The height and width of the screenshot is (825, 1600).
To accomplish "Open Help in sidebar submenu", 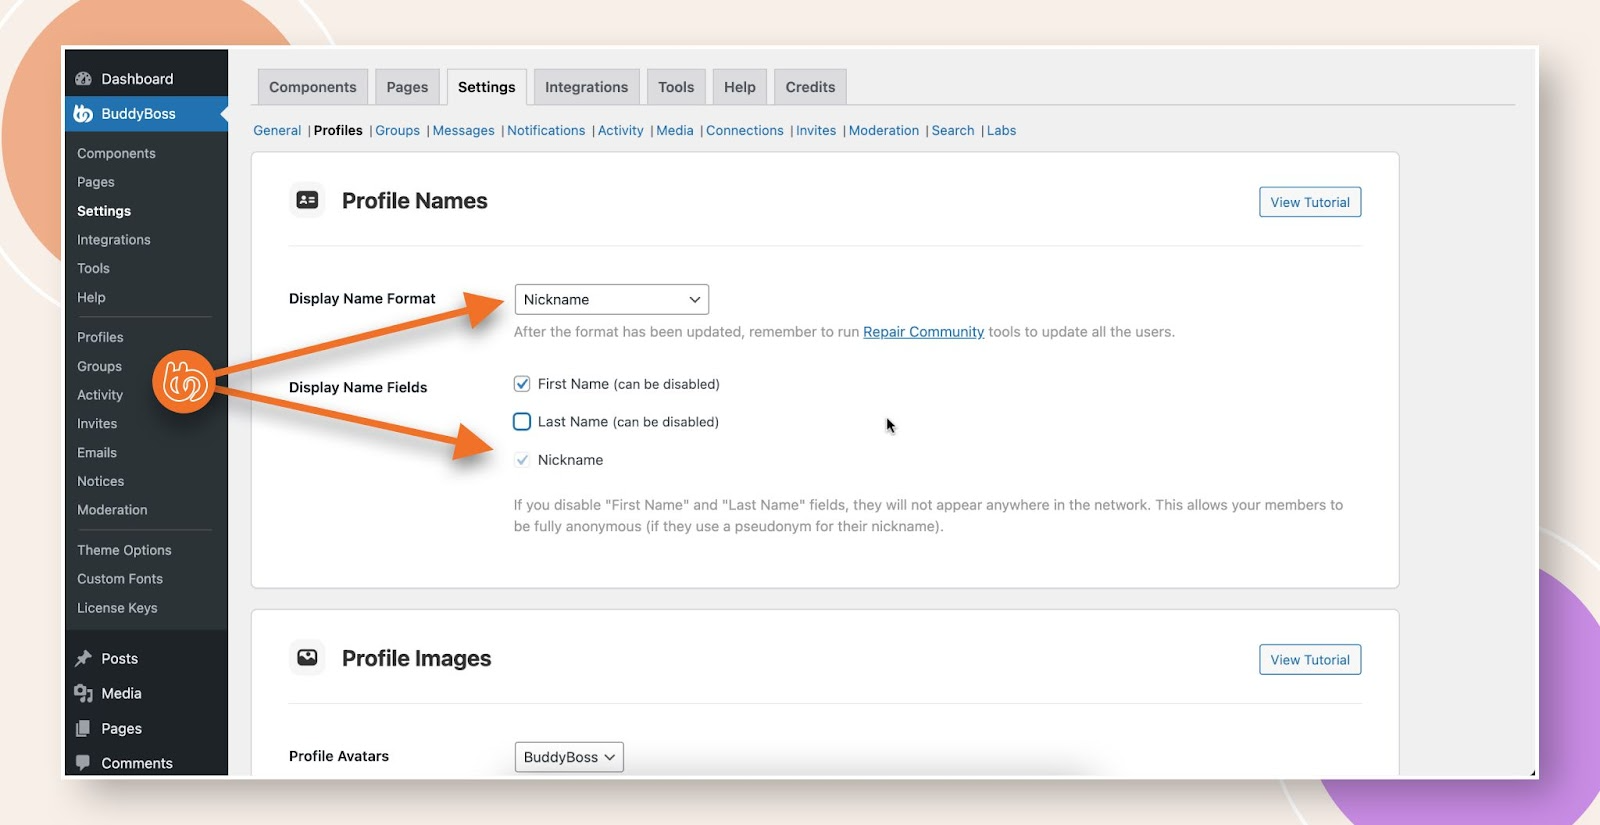I will (x=91, y=298).
